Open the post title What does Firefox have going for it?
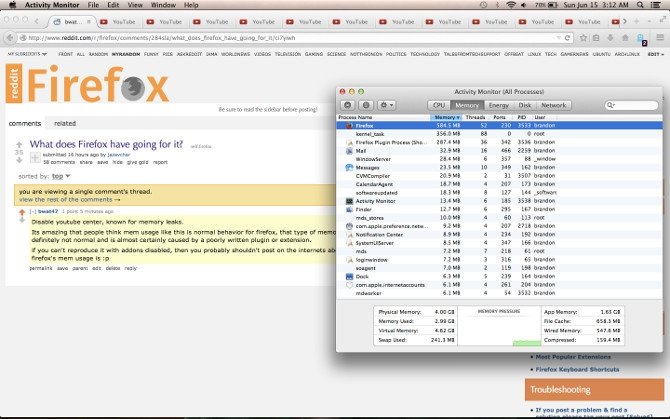Screen dimensions: 670x419 tap(106, 144)
